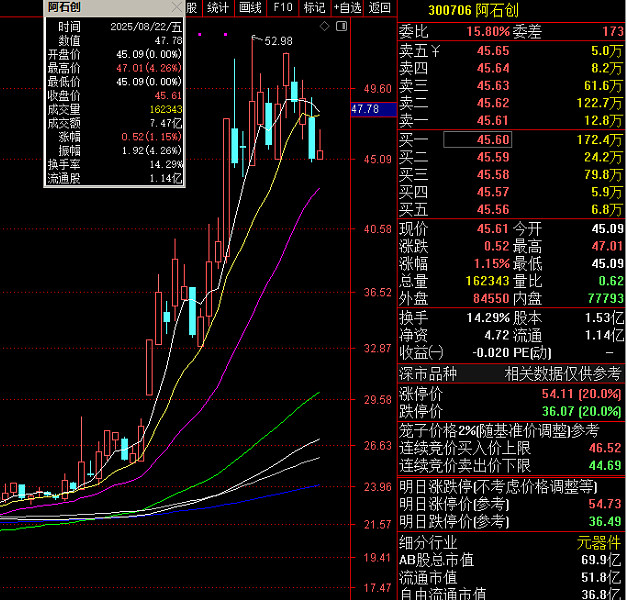Click the 笼子价格 reference header row
627x600 pixels.
pyautogui.click(x=499, y=430)
